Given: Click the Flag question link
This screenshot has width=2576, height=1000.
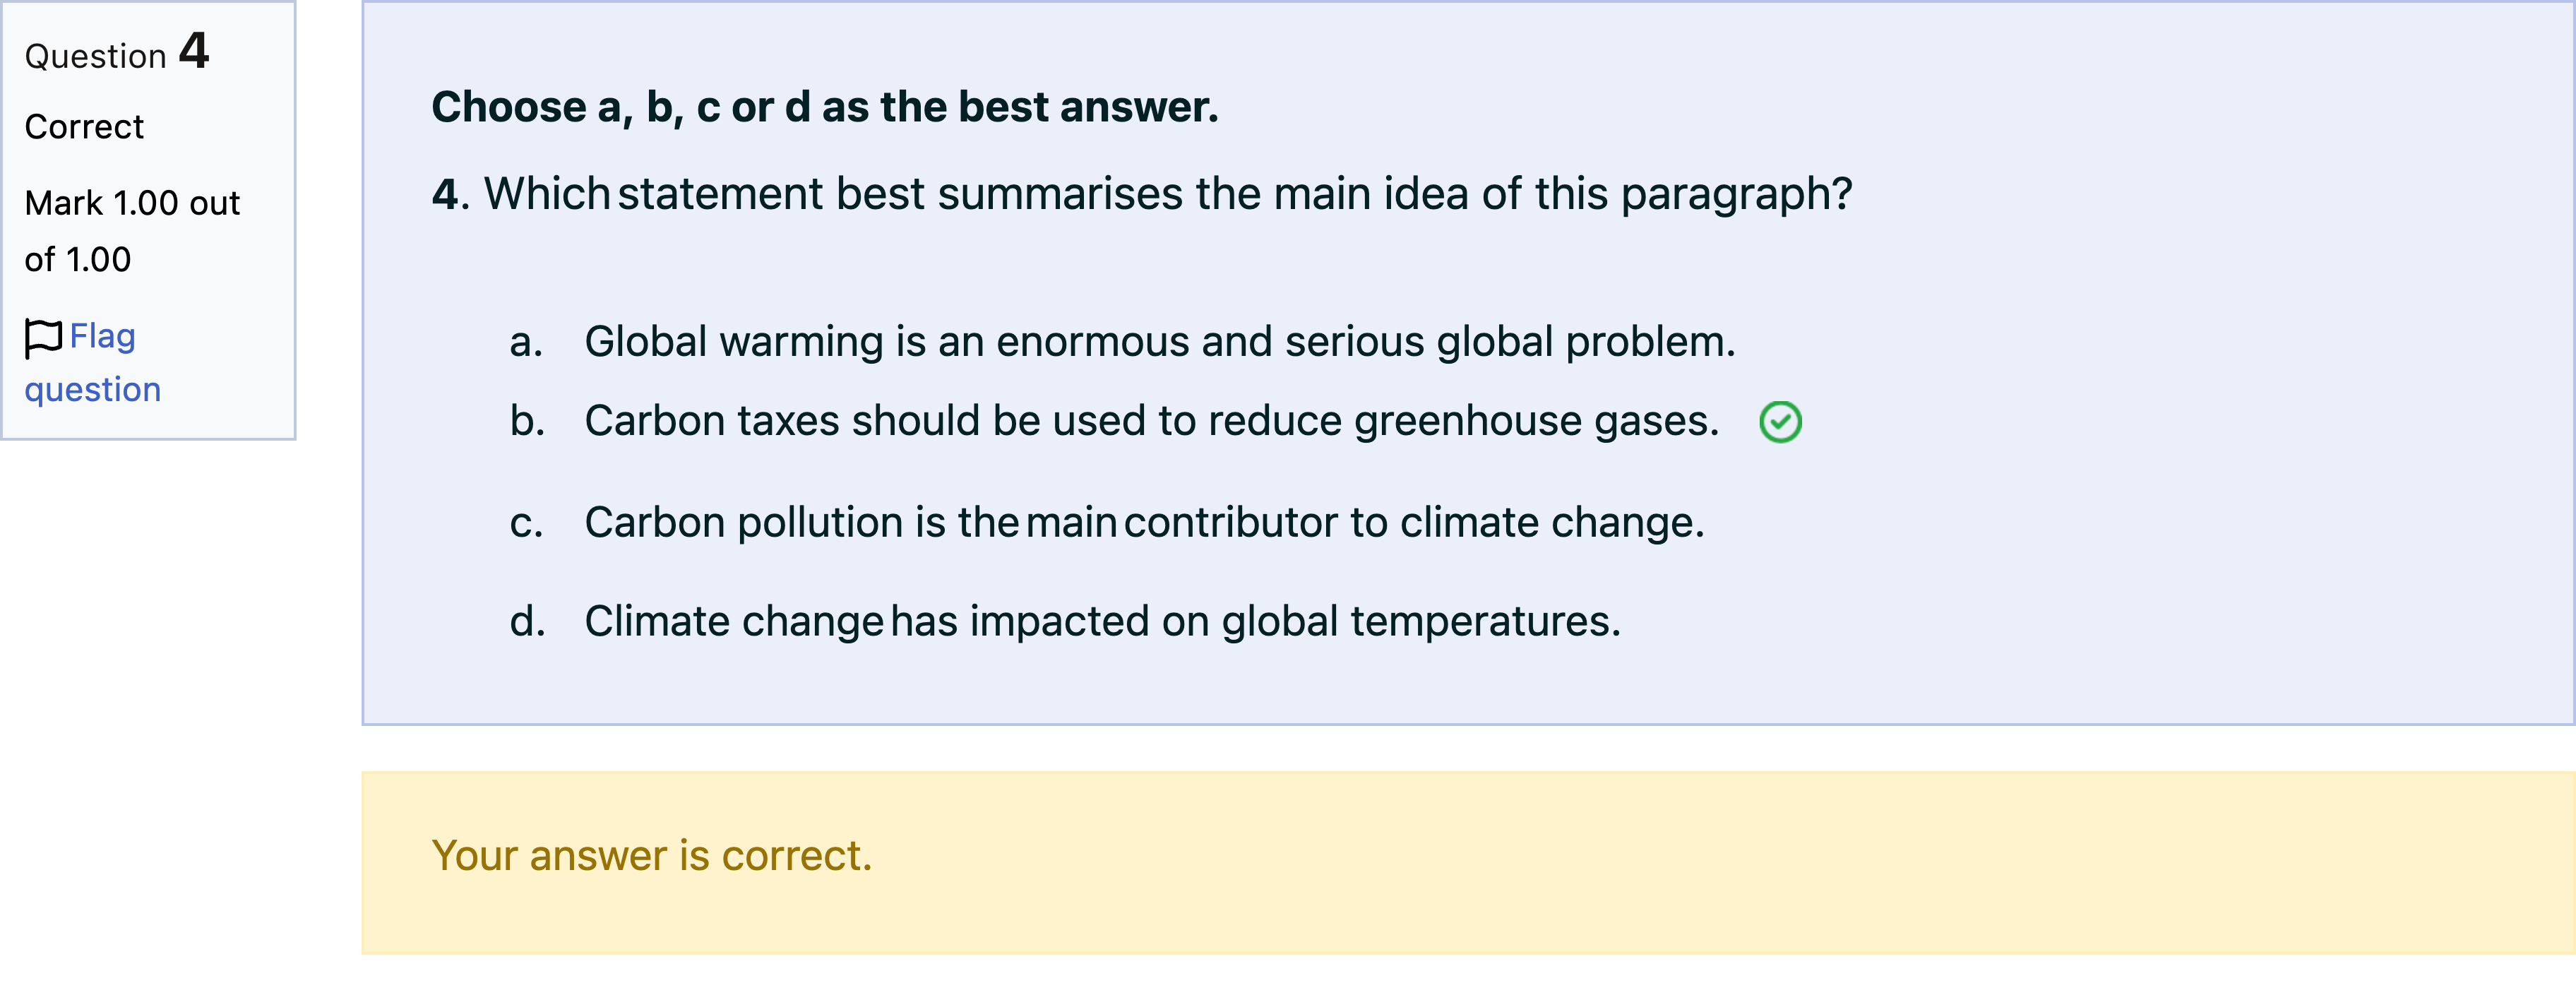Looking at the screenshot, I should [93, 362].
